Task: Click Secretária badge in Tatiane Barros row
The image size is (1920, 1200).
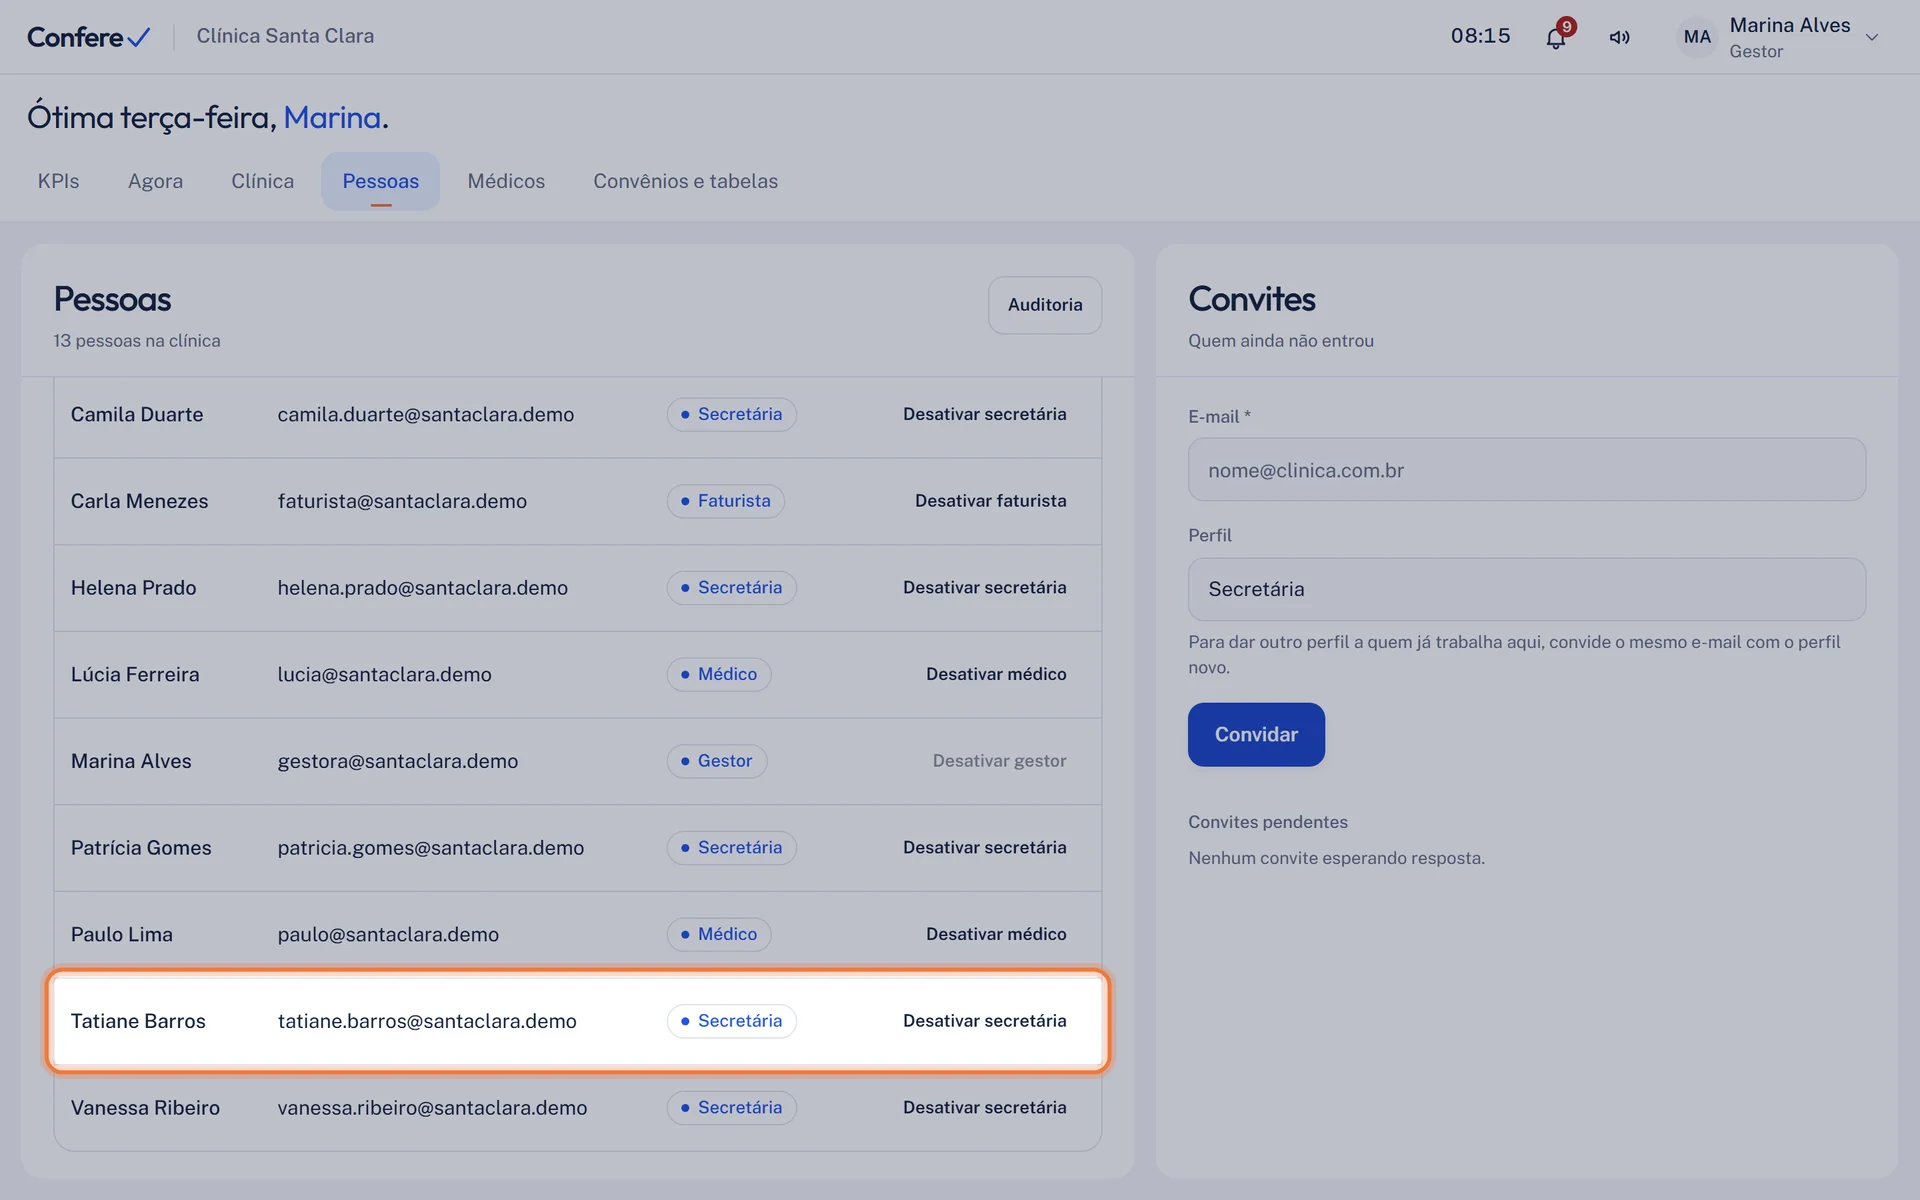Action: pos(731,1021)
